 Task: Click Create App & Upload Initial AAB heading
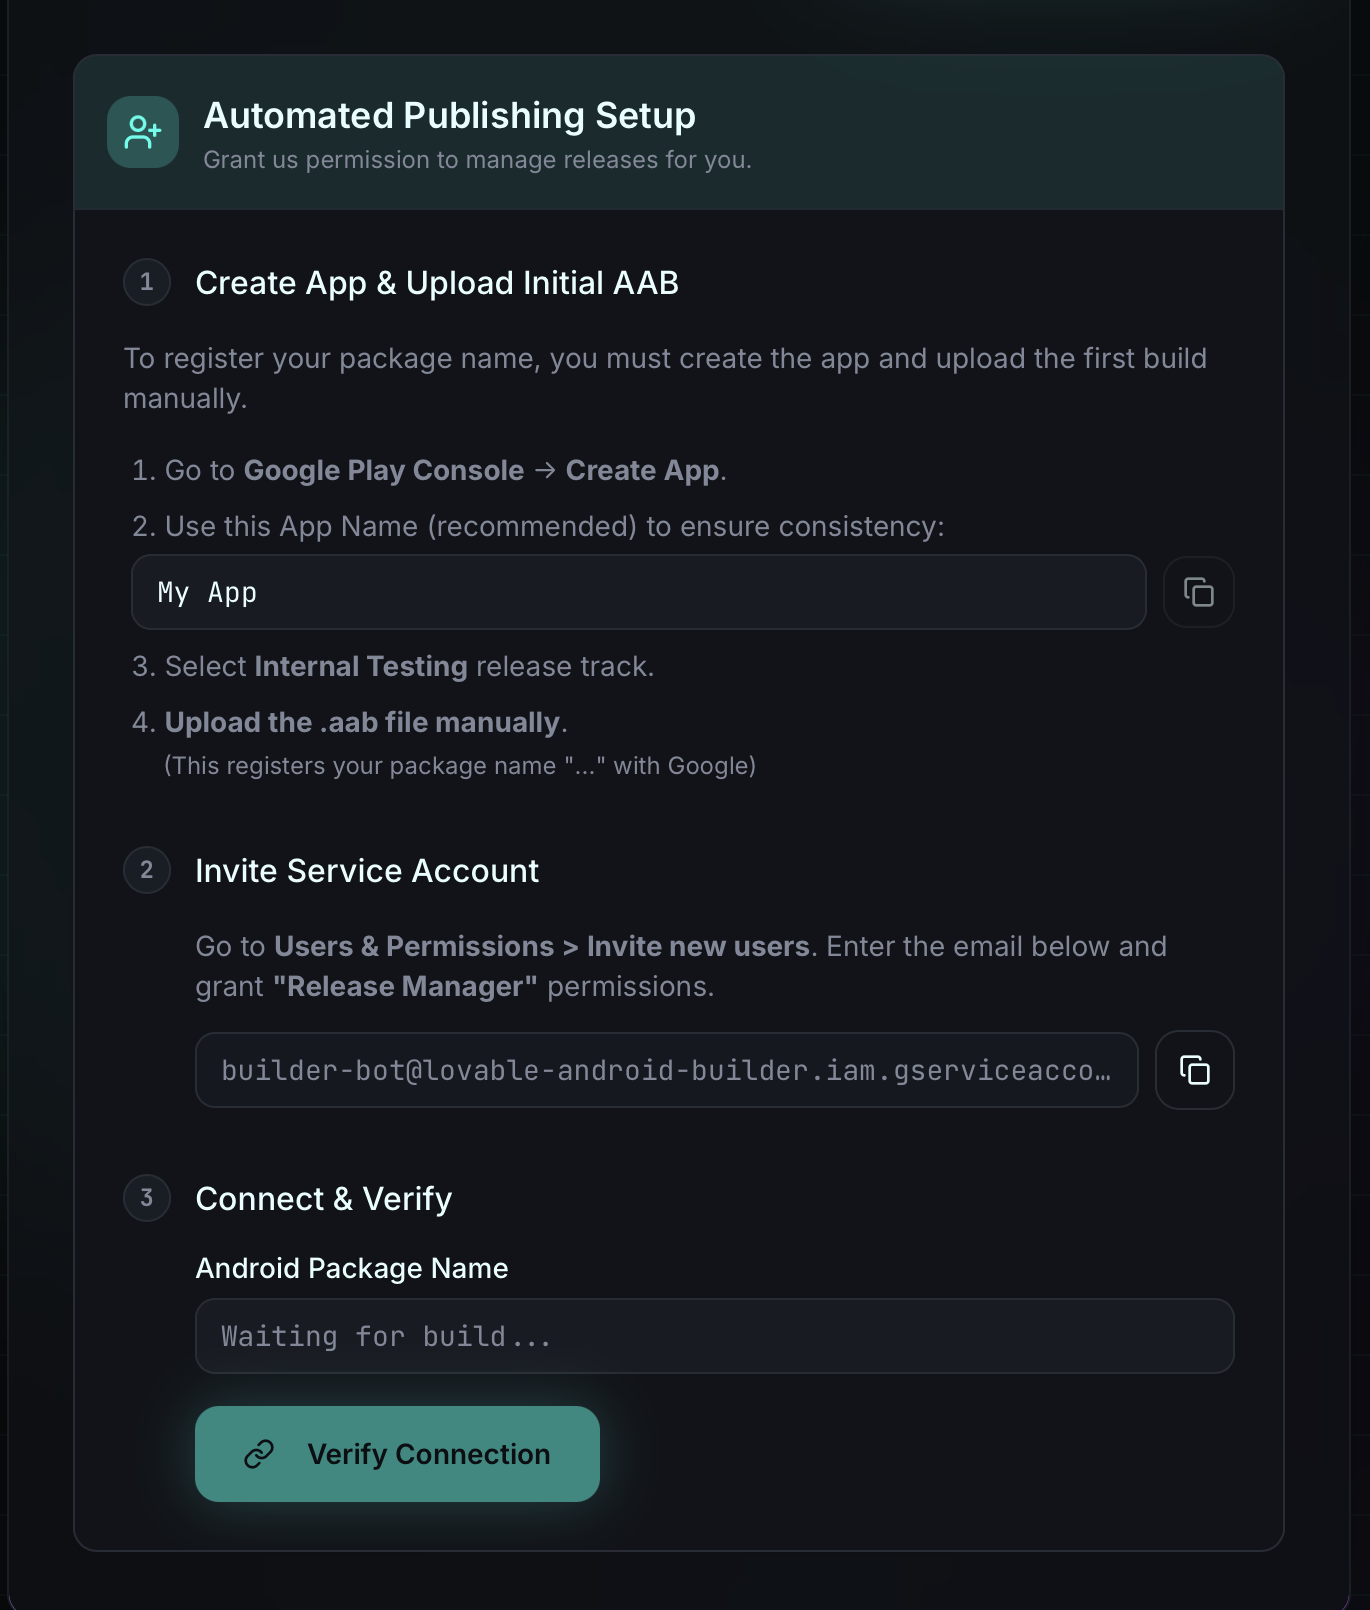pyautogui.click(x=437, y=283)
